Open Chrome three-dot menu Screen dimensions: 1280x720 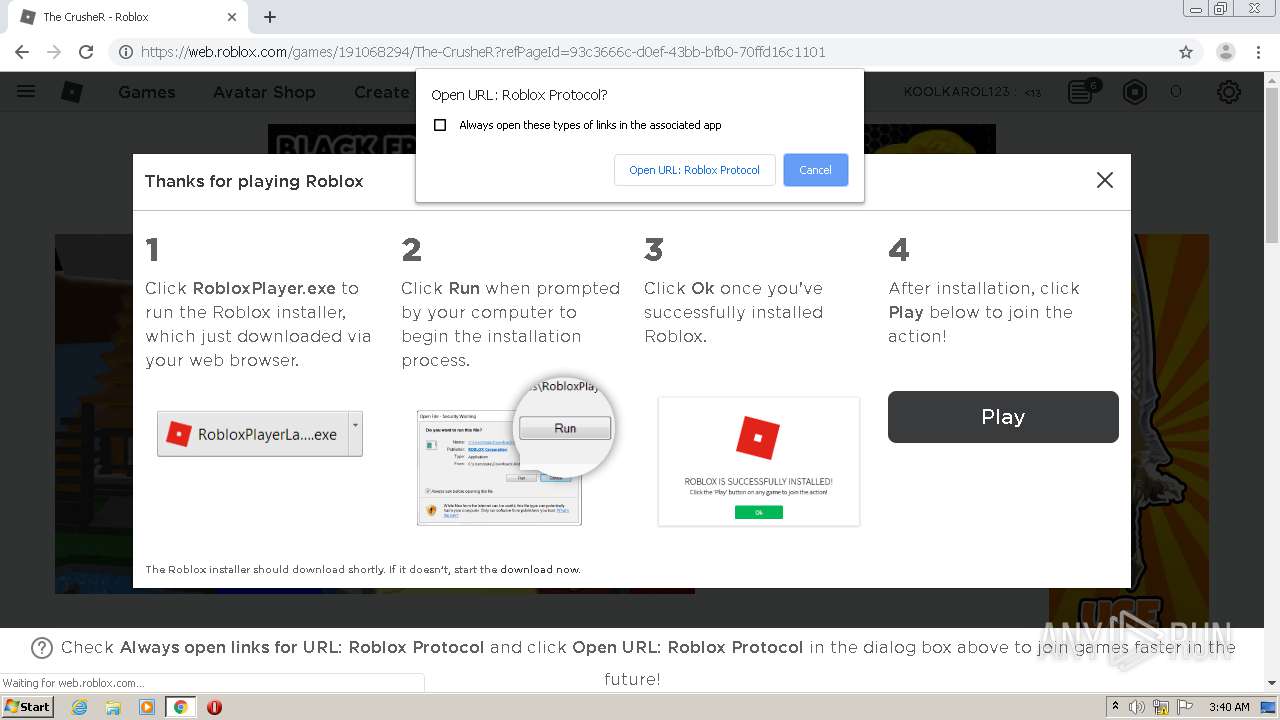1258,52
